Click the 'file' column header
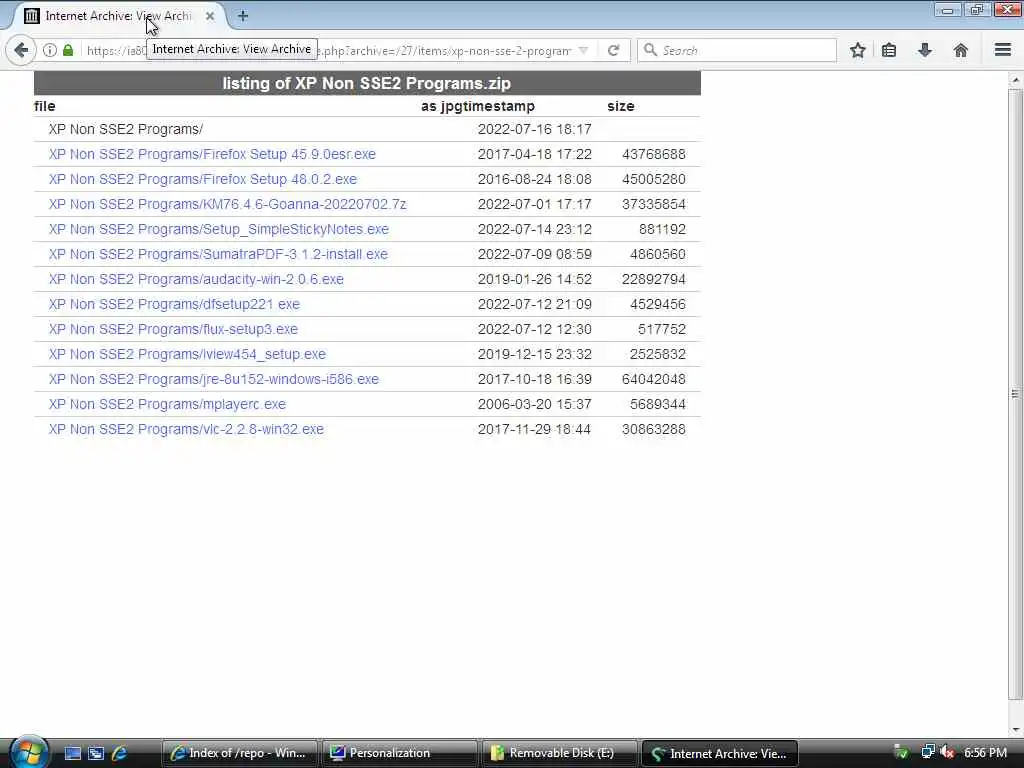The width and height of the screenshot is (1024, 768). point(44,106)
